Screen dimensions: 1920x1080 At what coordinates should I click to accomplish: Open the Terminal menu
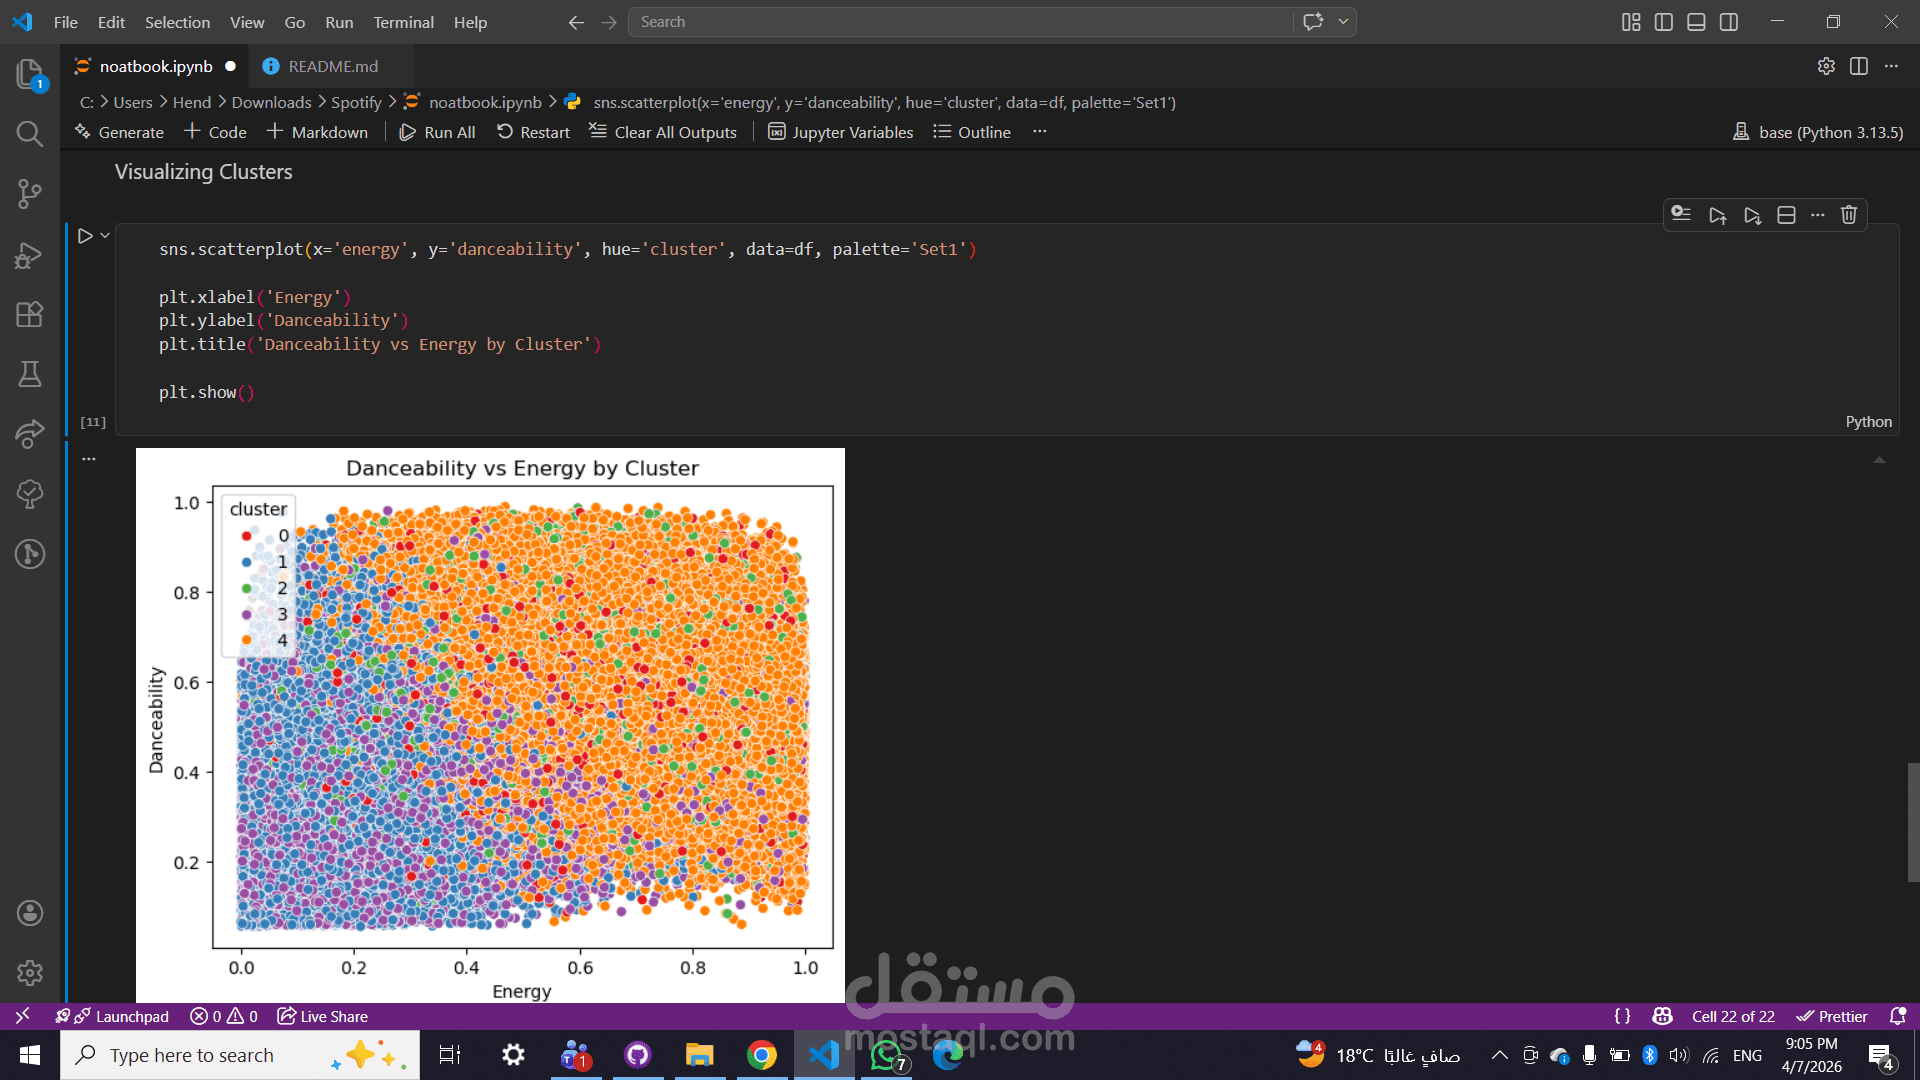pyautogui.click(x=403, y=22)
